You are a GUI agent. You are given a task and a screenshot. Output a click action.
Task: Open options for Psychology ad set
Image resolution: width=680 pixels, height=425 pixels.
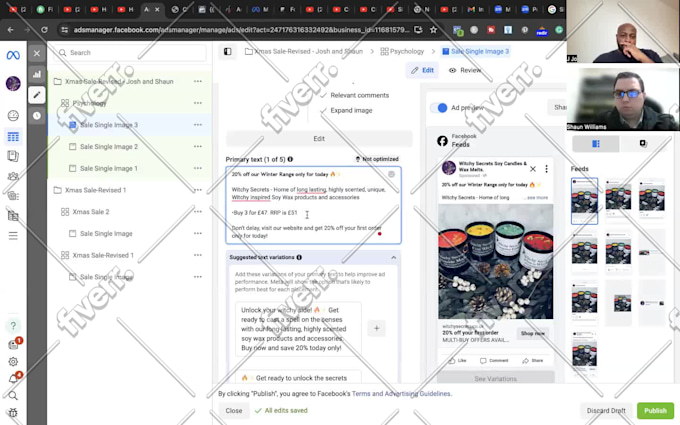pyautogui.click(x=198, y=103)
